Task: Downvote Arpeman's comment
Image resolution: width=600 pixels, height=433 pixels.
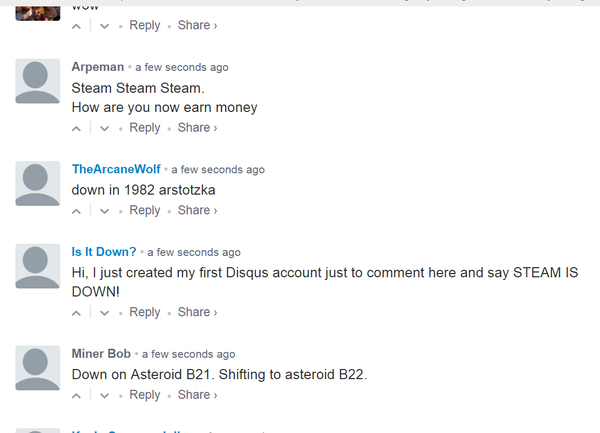Action: tap(105, 128)
